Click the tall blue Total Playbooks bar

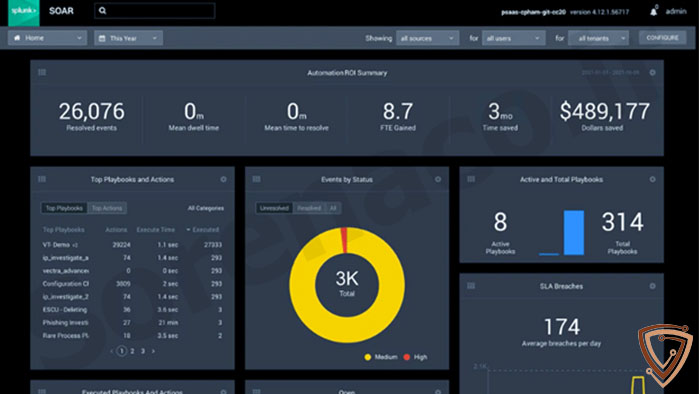[574, 232]
